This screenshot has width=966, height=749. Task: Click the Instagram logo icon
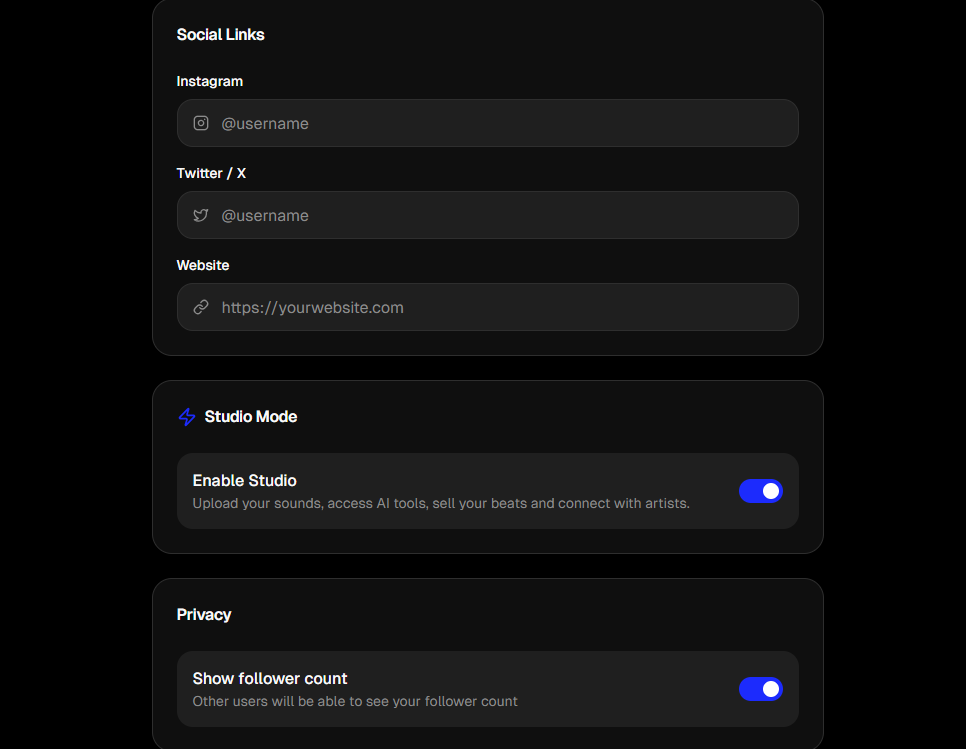coord(201,123)
